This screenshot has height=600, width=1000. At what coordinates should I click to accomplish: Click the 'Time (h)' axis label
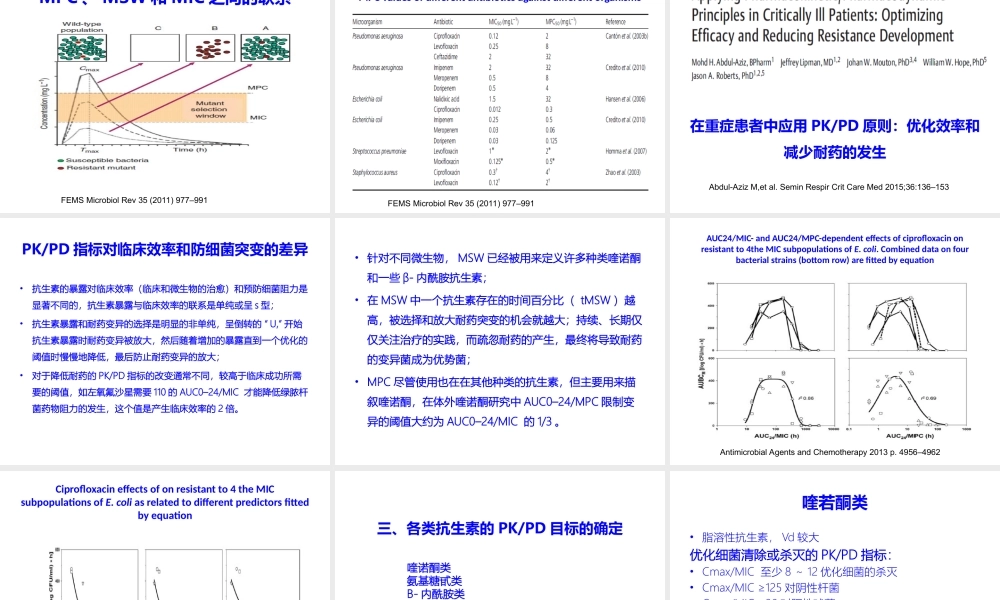pyautogui.click(x=190, y=149)
